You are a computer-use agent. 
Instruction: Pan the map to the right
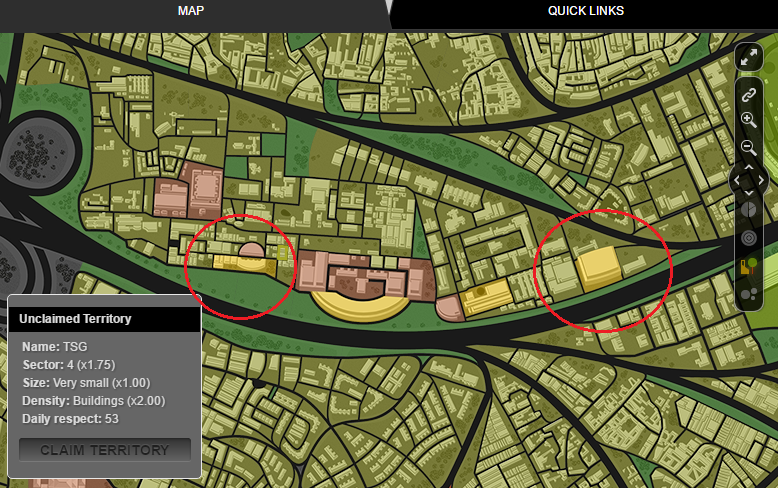[x=761, y=181]
